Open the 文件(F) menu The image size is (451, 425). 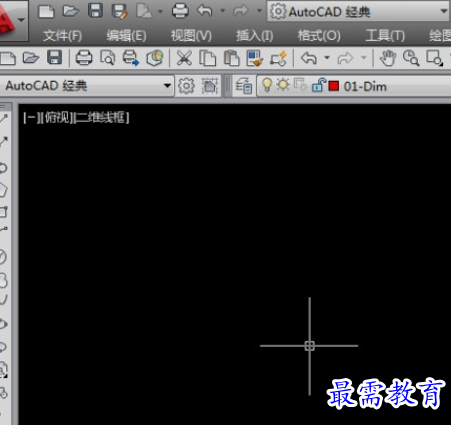[62, 36]
